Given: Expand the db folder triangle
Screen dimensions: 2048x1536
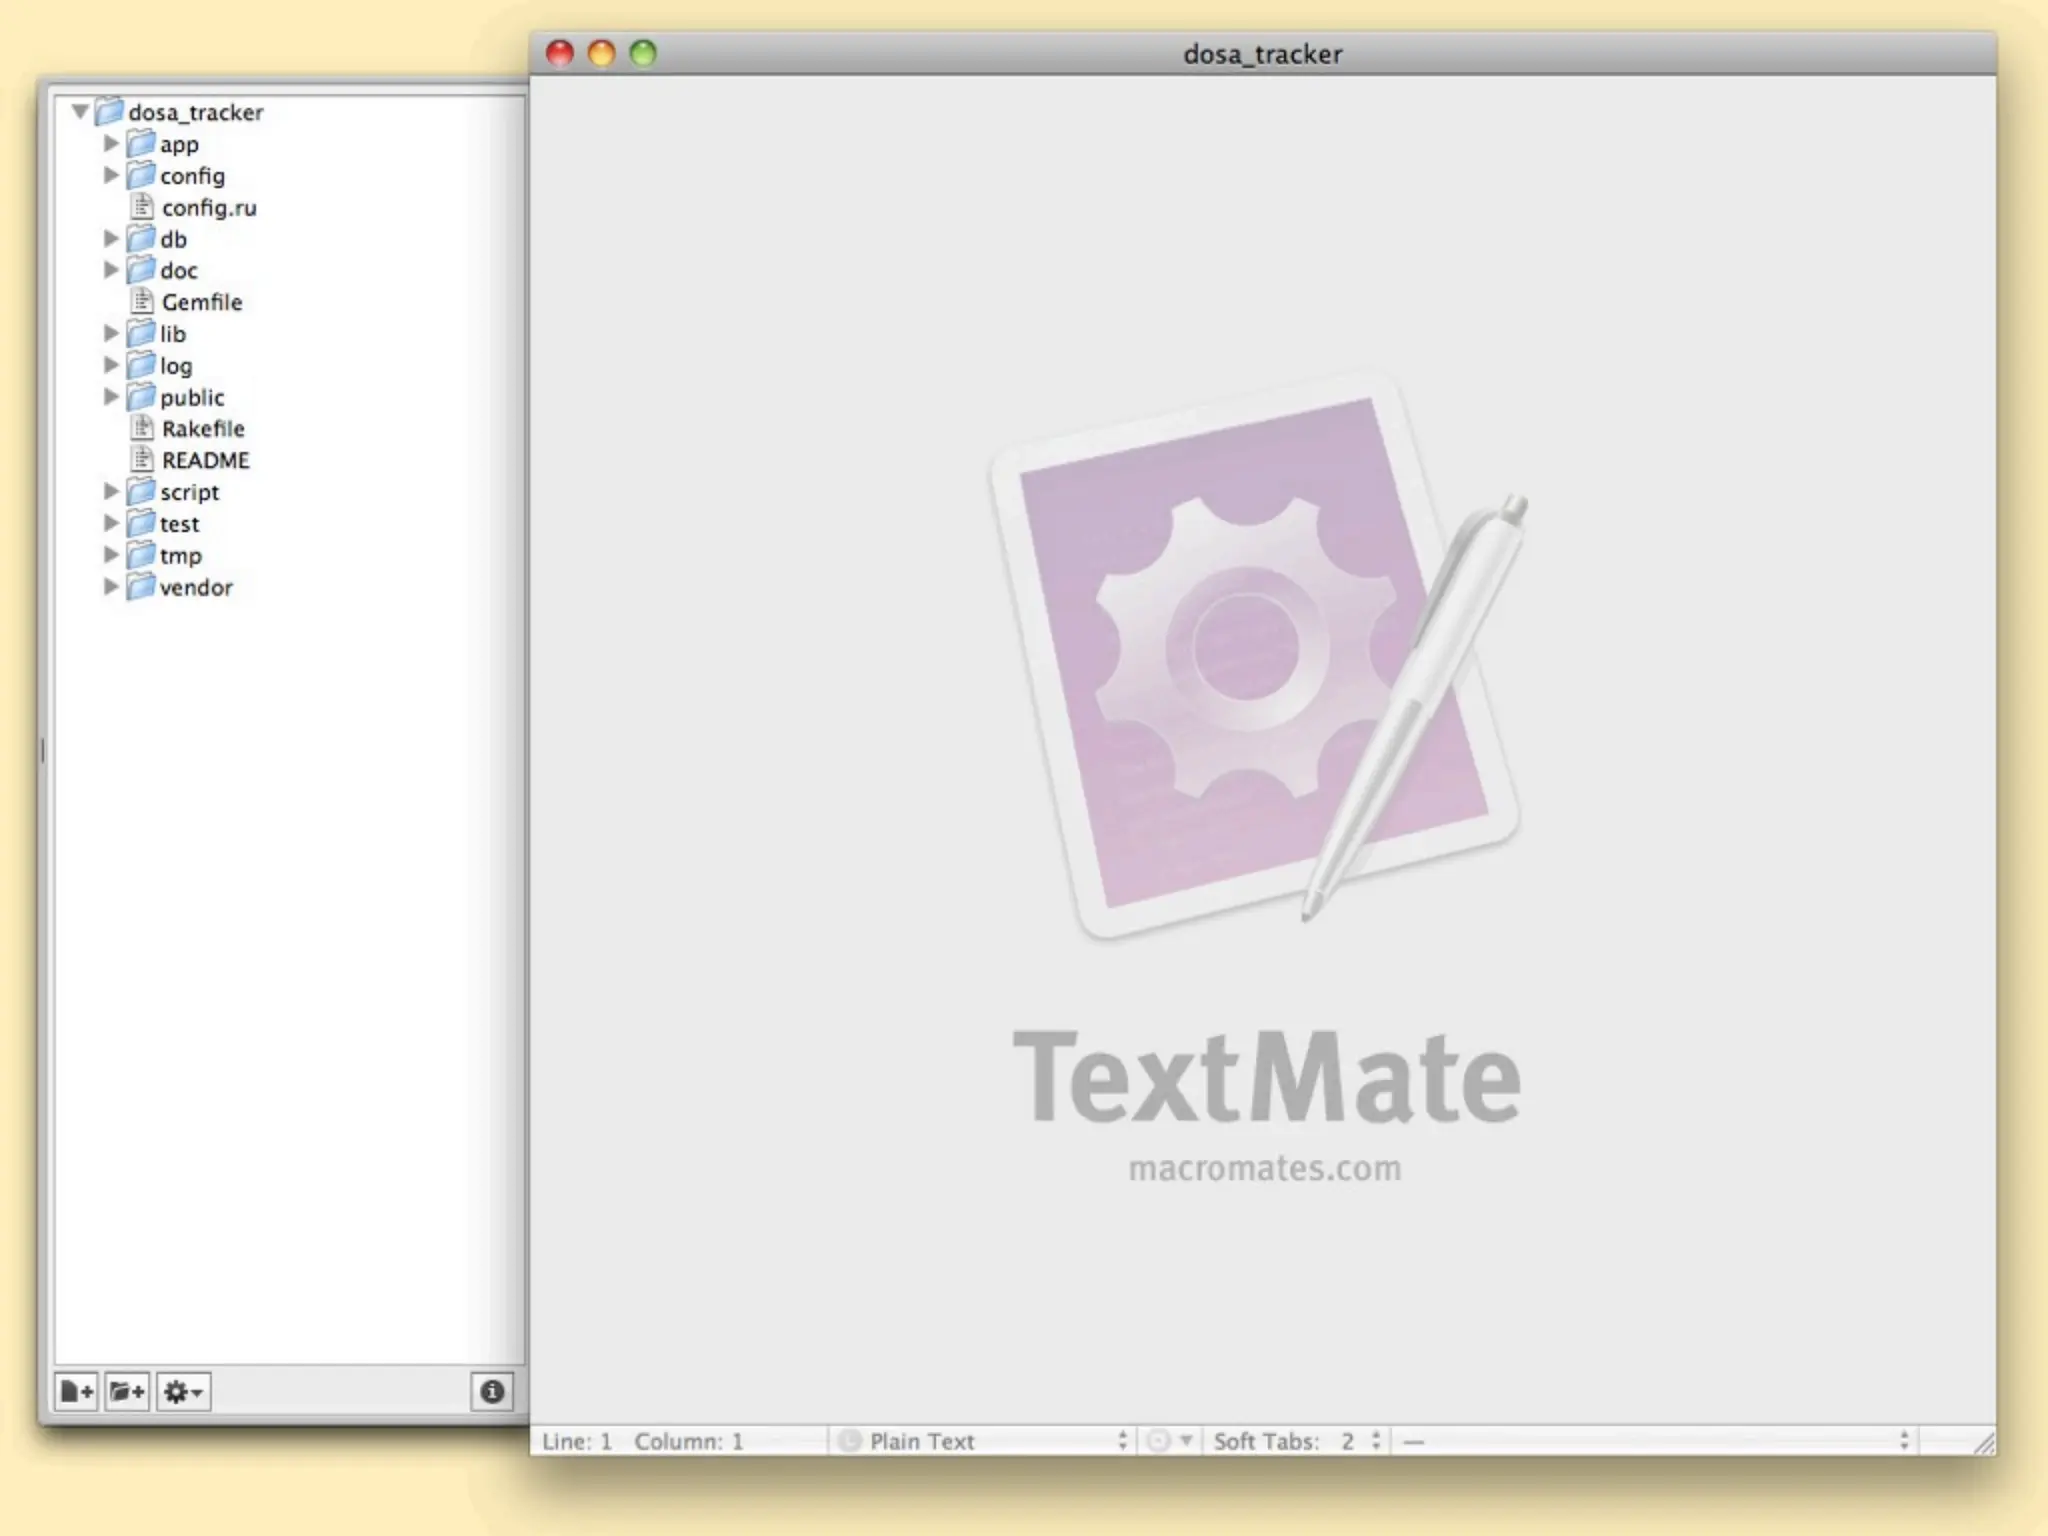Looking at the screenshot, I should pyautogui.click(x=111, y=239).
